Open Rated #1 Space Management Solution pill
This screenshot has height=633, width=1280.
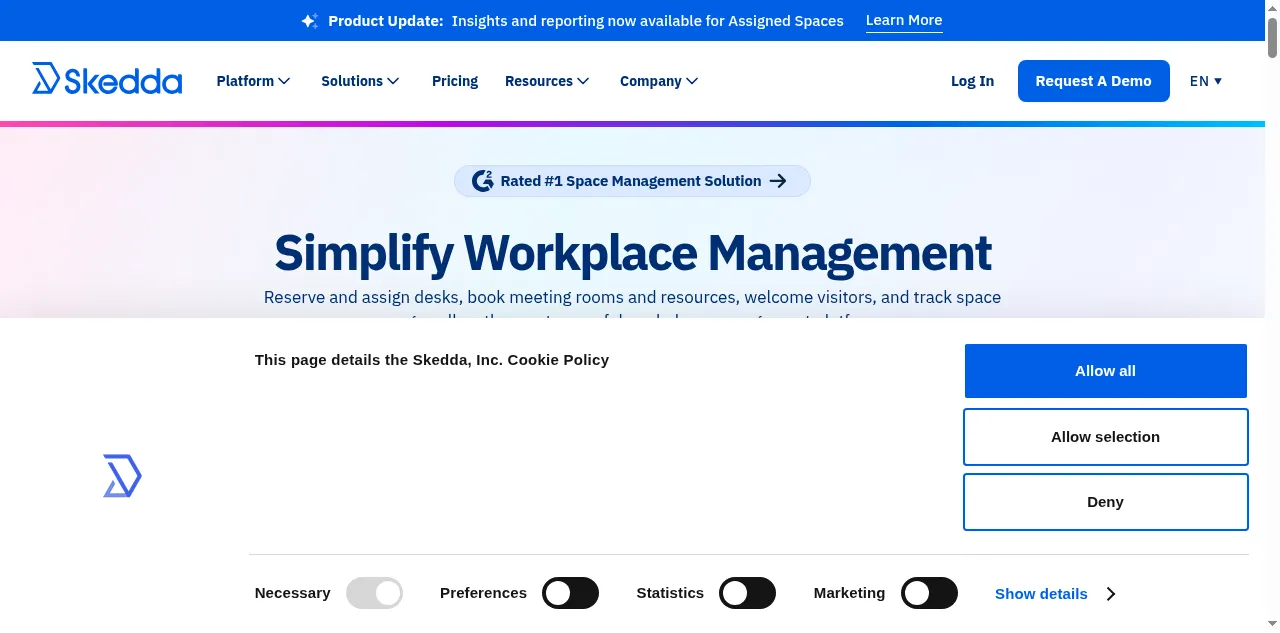pyautogui.click(x=632, y=181)
